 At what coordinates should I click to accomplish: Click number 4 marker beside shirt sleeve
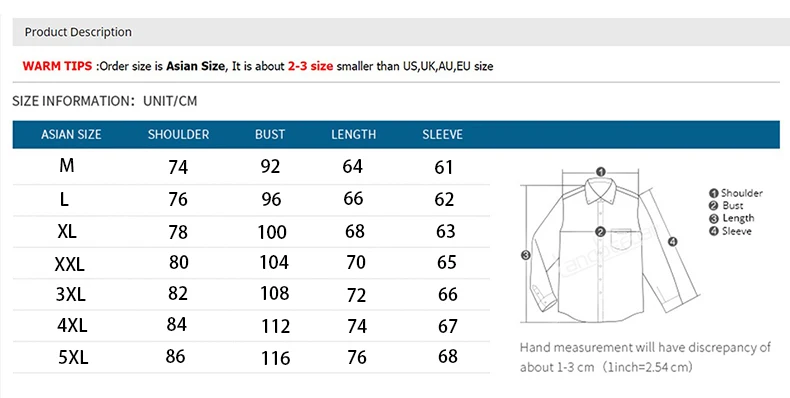pyautogui.click(x=673, y=241)
